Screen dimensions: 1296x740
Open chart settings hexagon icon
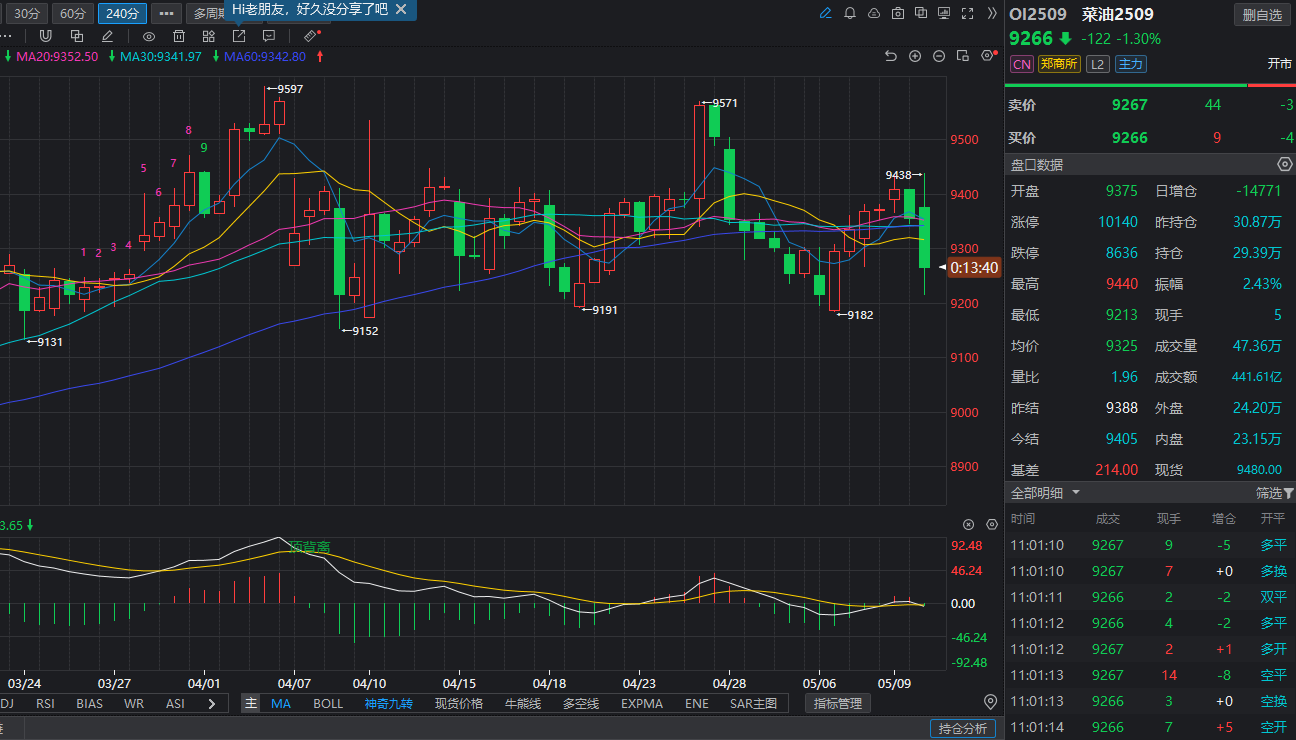coord(987,56)
